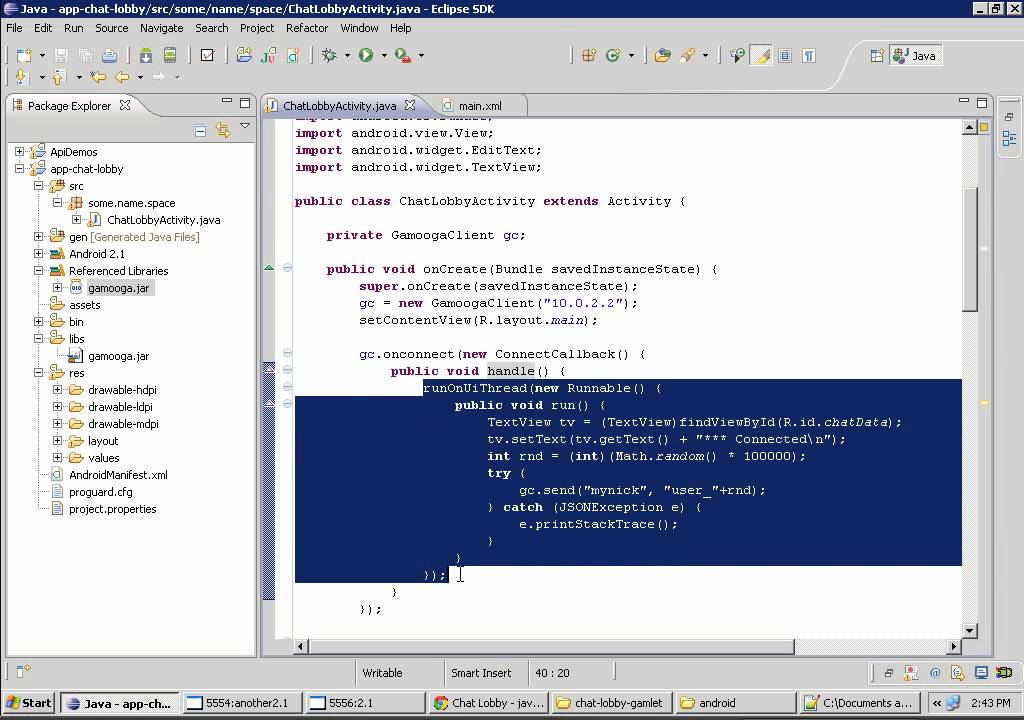Click the Next Annotation arrow icon

pos(22,77)
